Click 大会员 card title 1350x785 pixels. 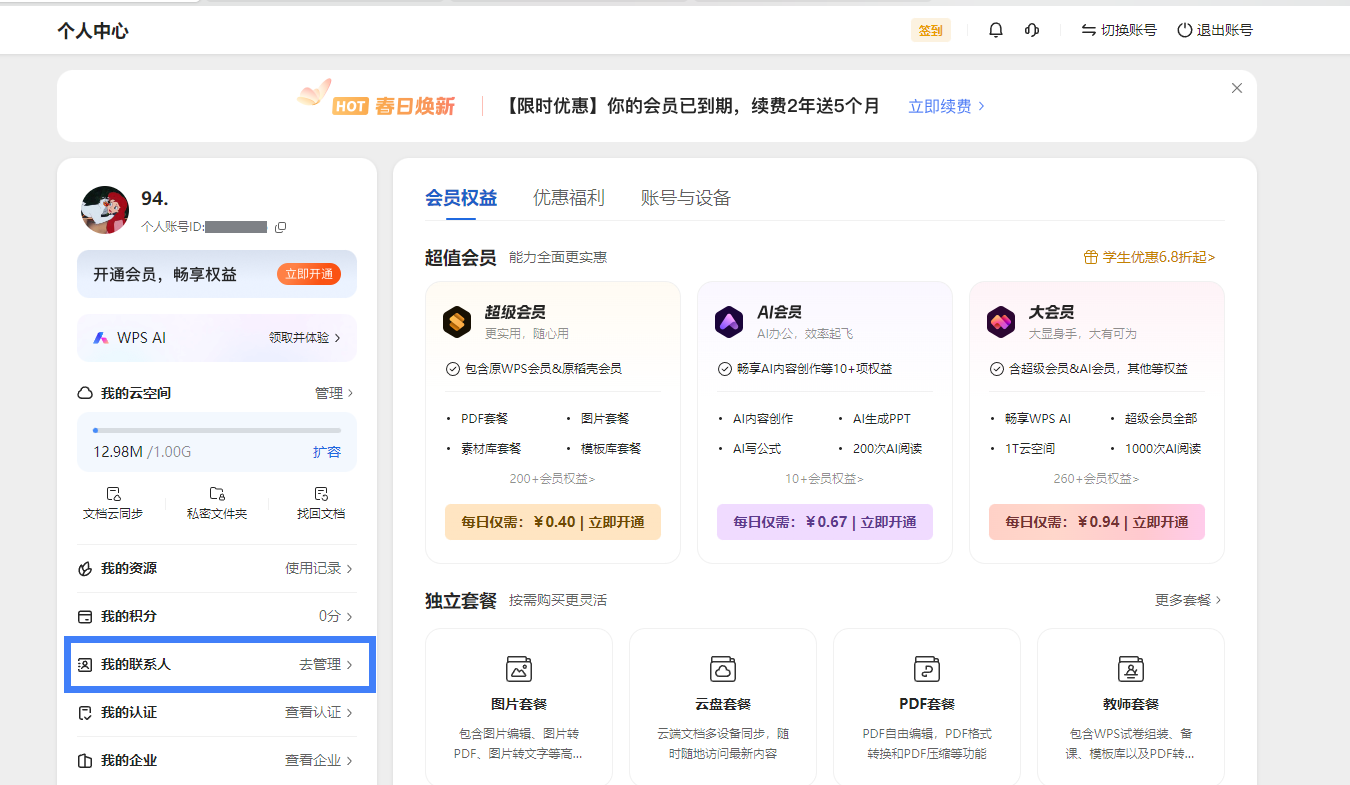pos(1052,312)
